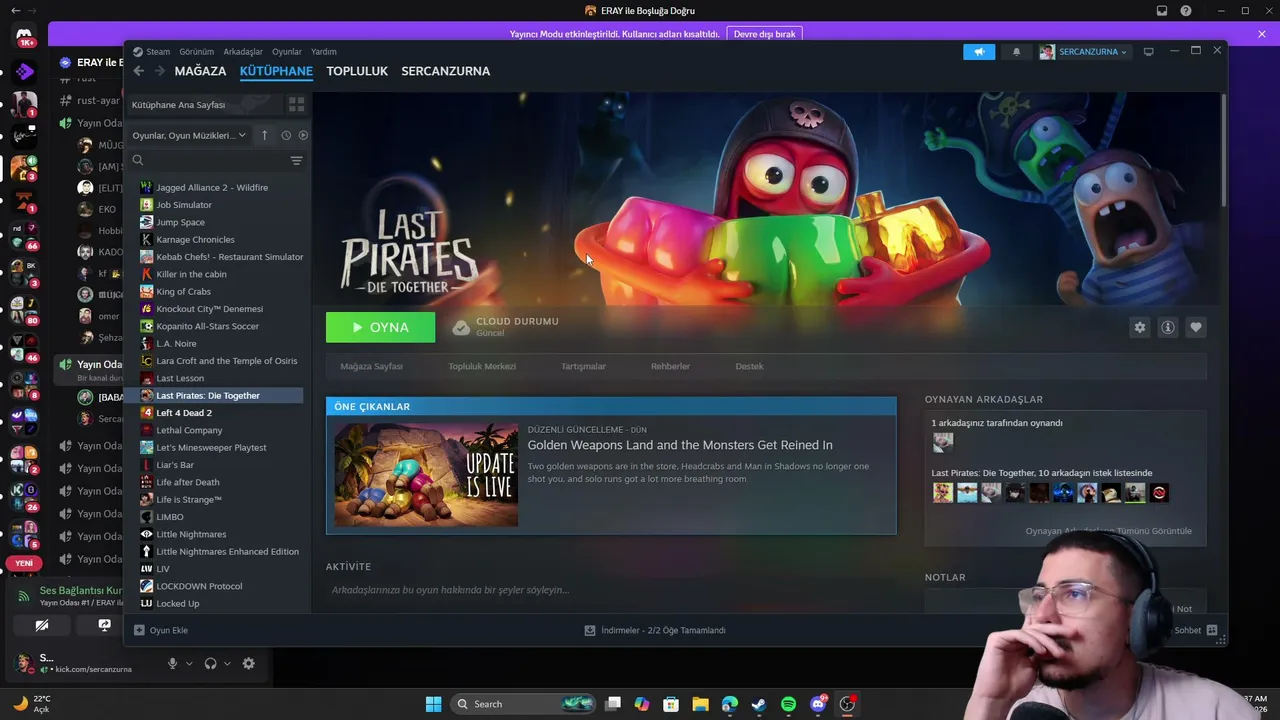Start the game with OYNA button
The height and width of the screenshot is (720, 1280).
(x=380, y=327)
